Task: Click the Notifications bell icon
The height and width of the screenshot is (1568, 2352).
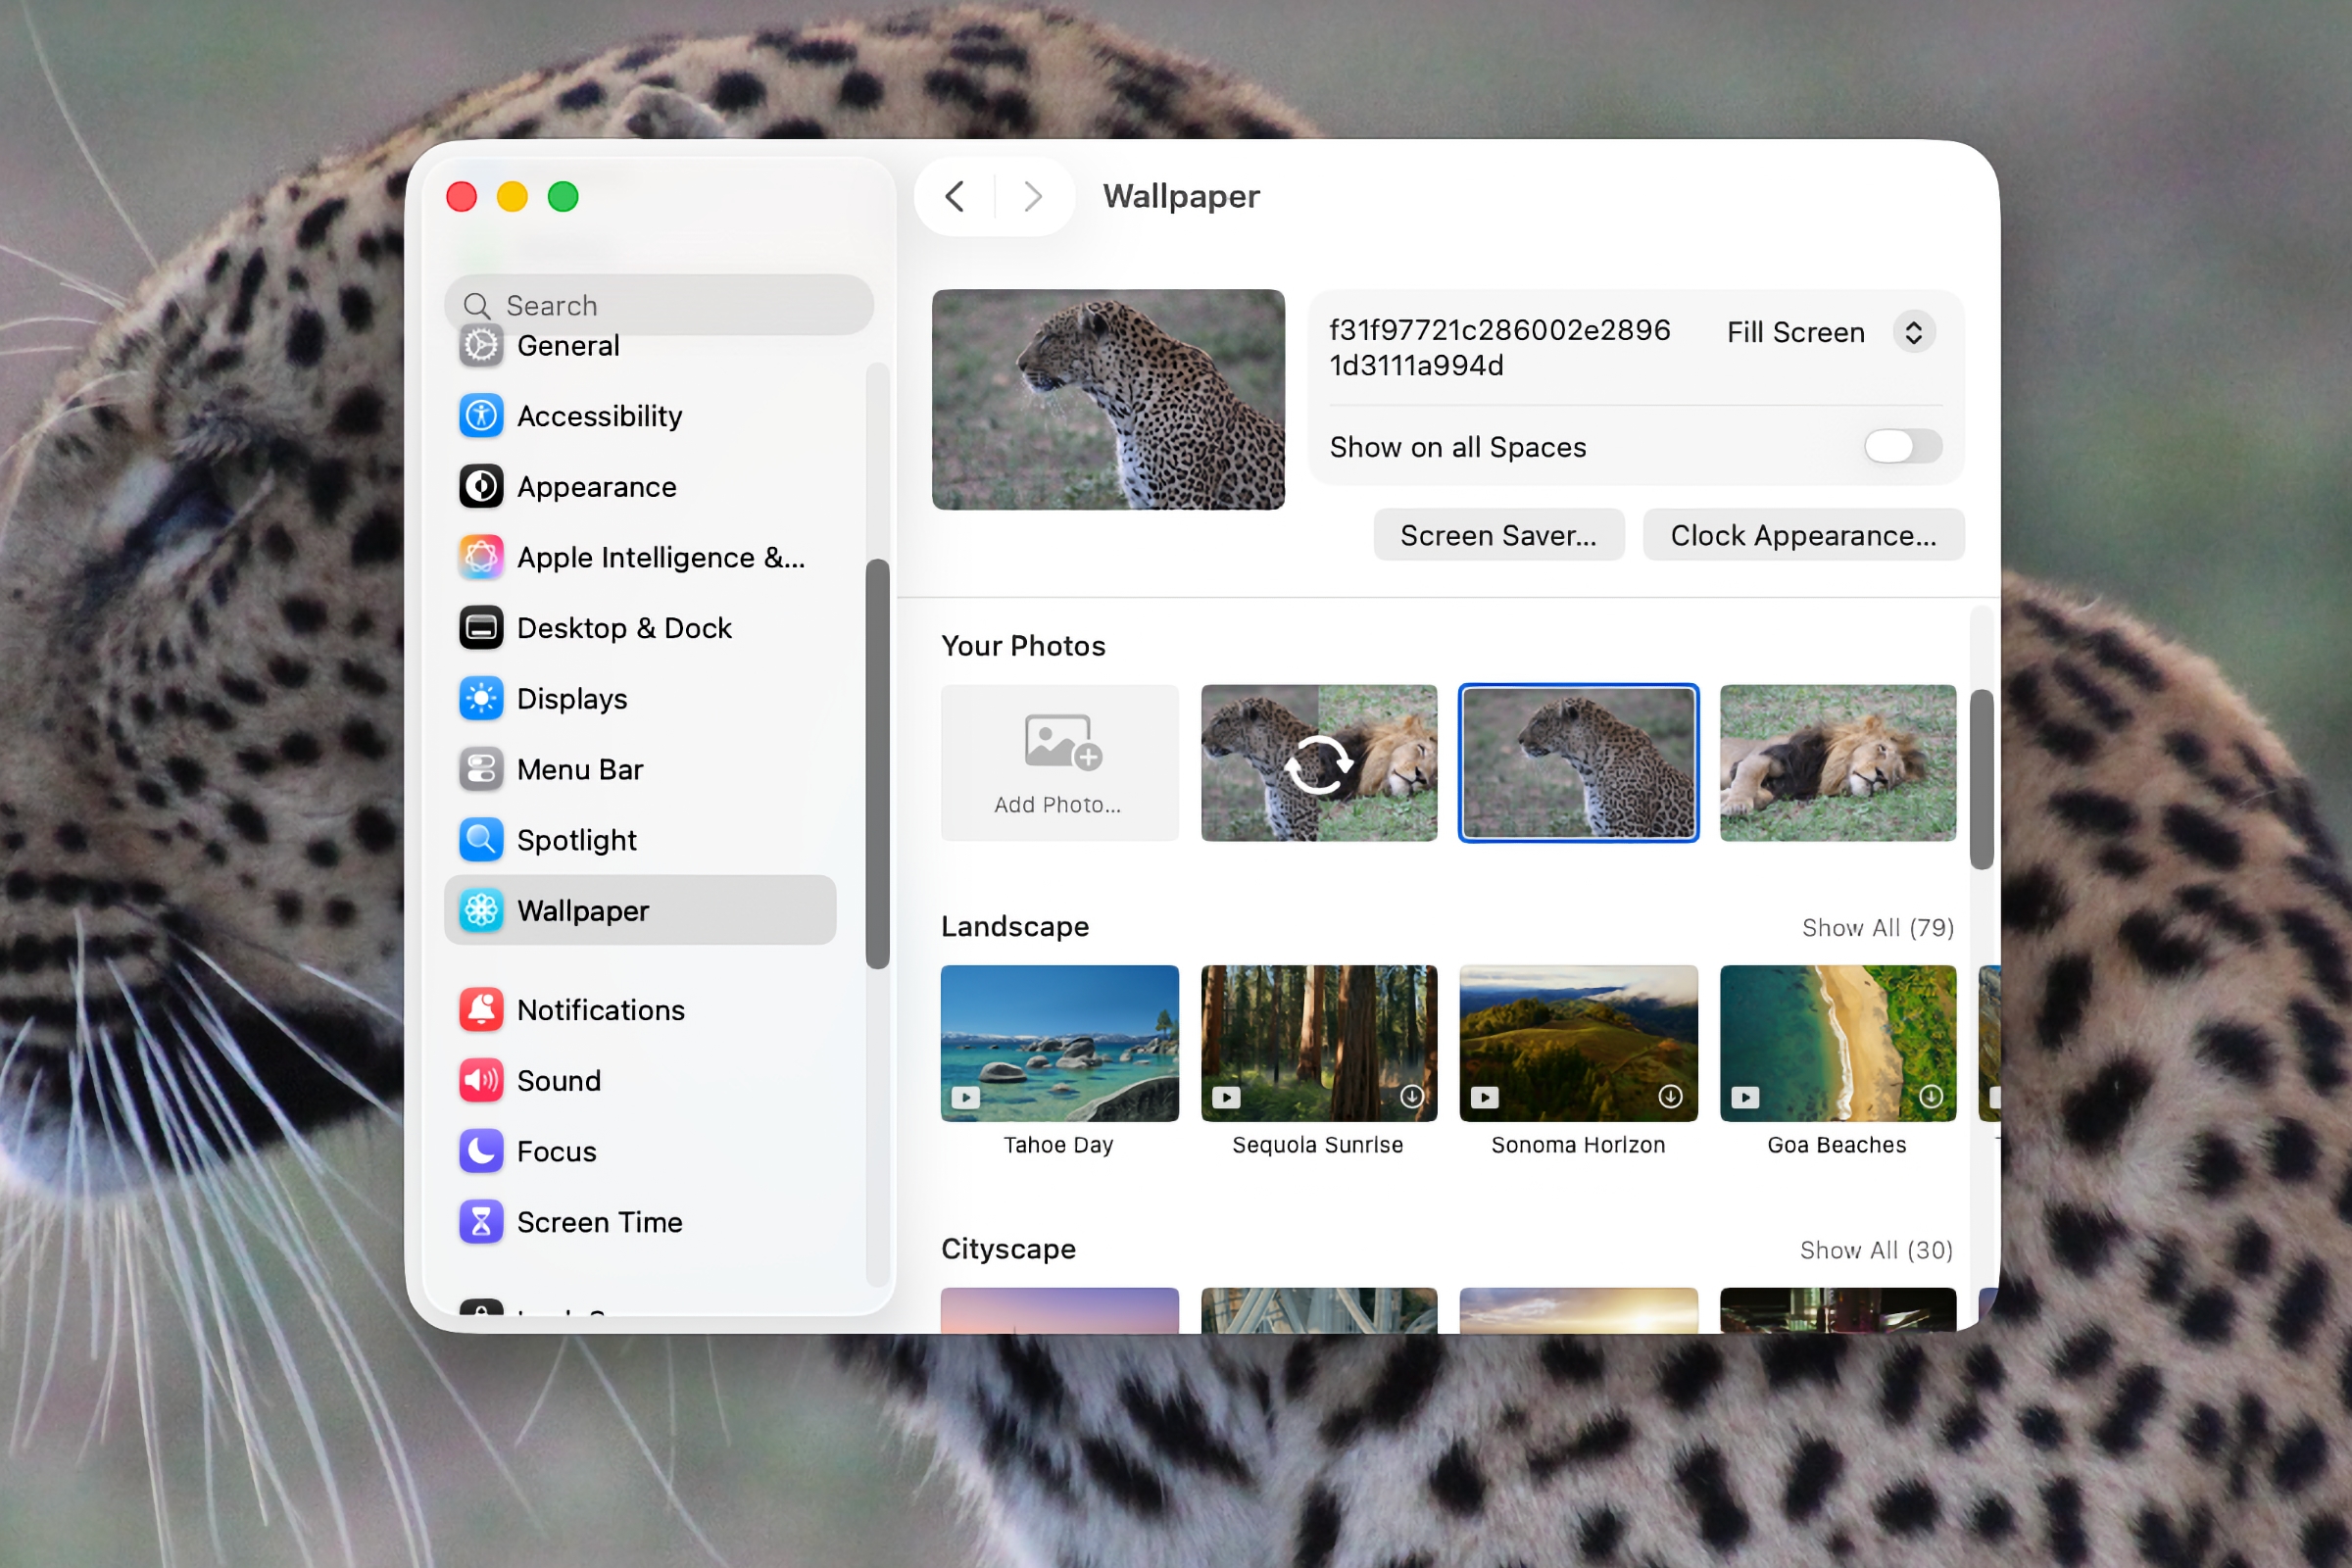Action: (x=481, y=1010)
